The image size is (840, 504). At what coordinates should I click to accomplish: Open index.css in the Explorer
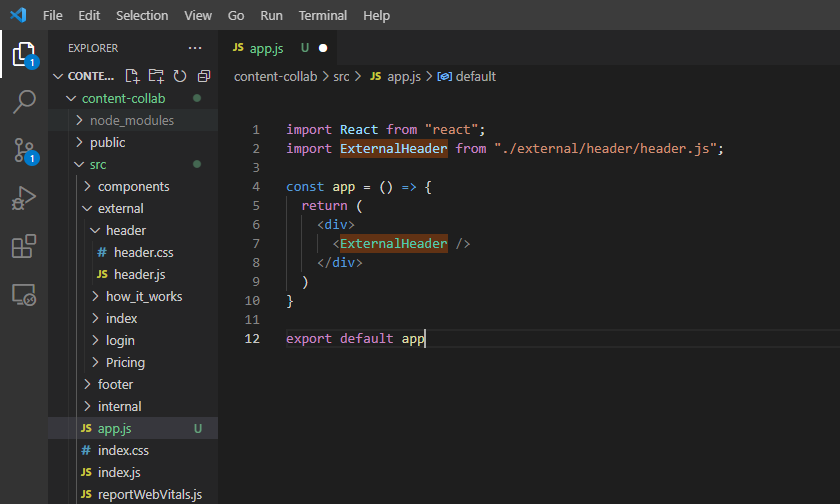click(x=123, y=450)
